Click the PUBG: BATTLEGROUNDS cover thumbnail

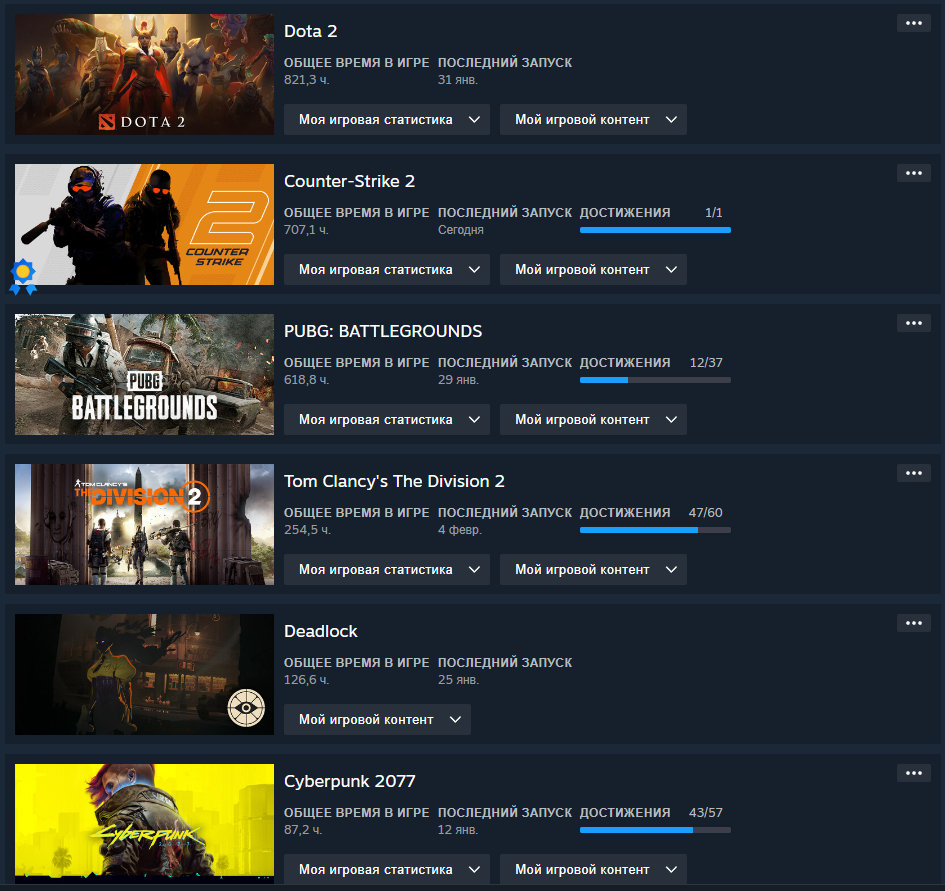click(145, 374)
